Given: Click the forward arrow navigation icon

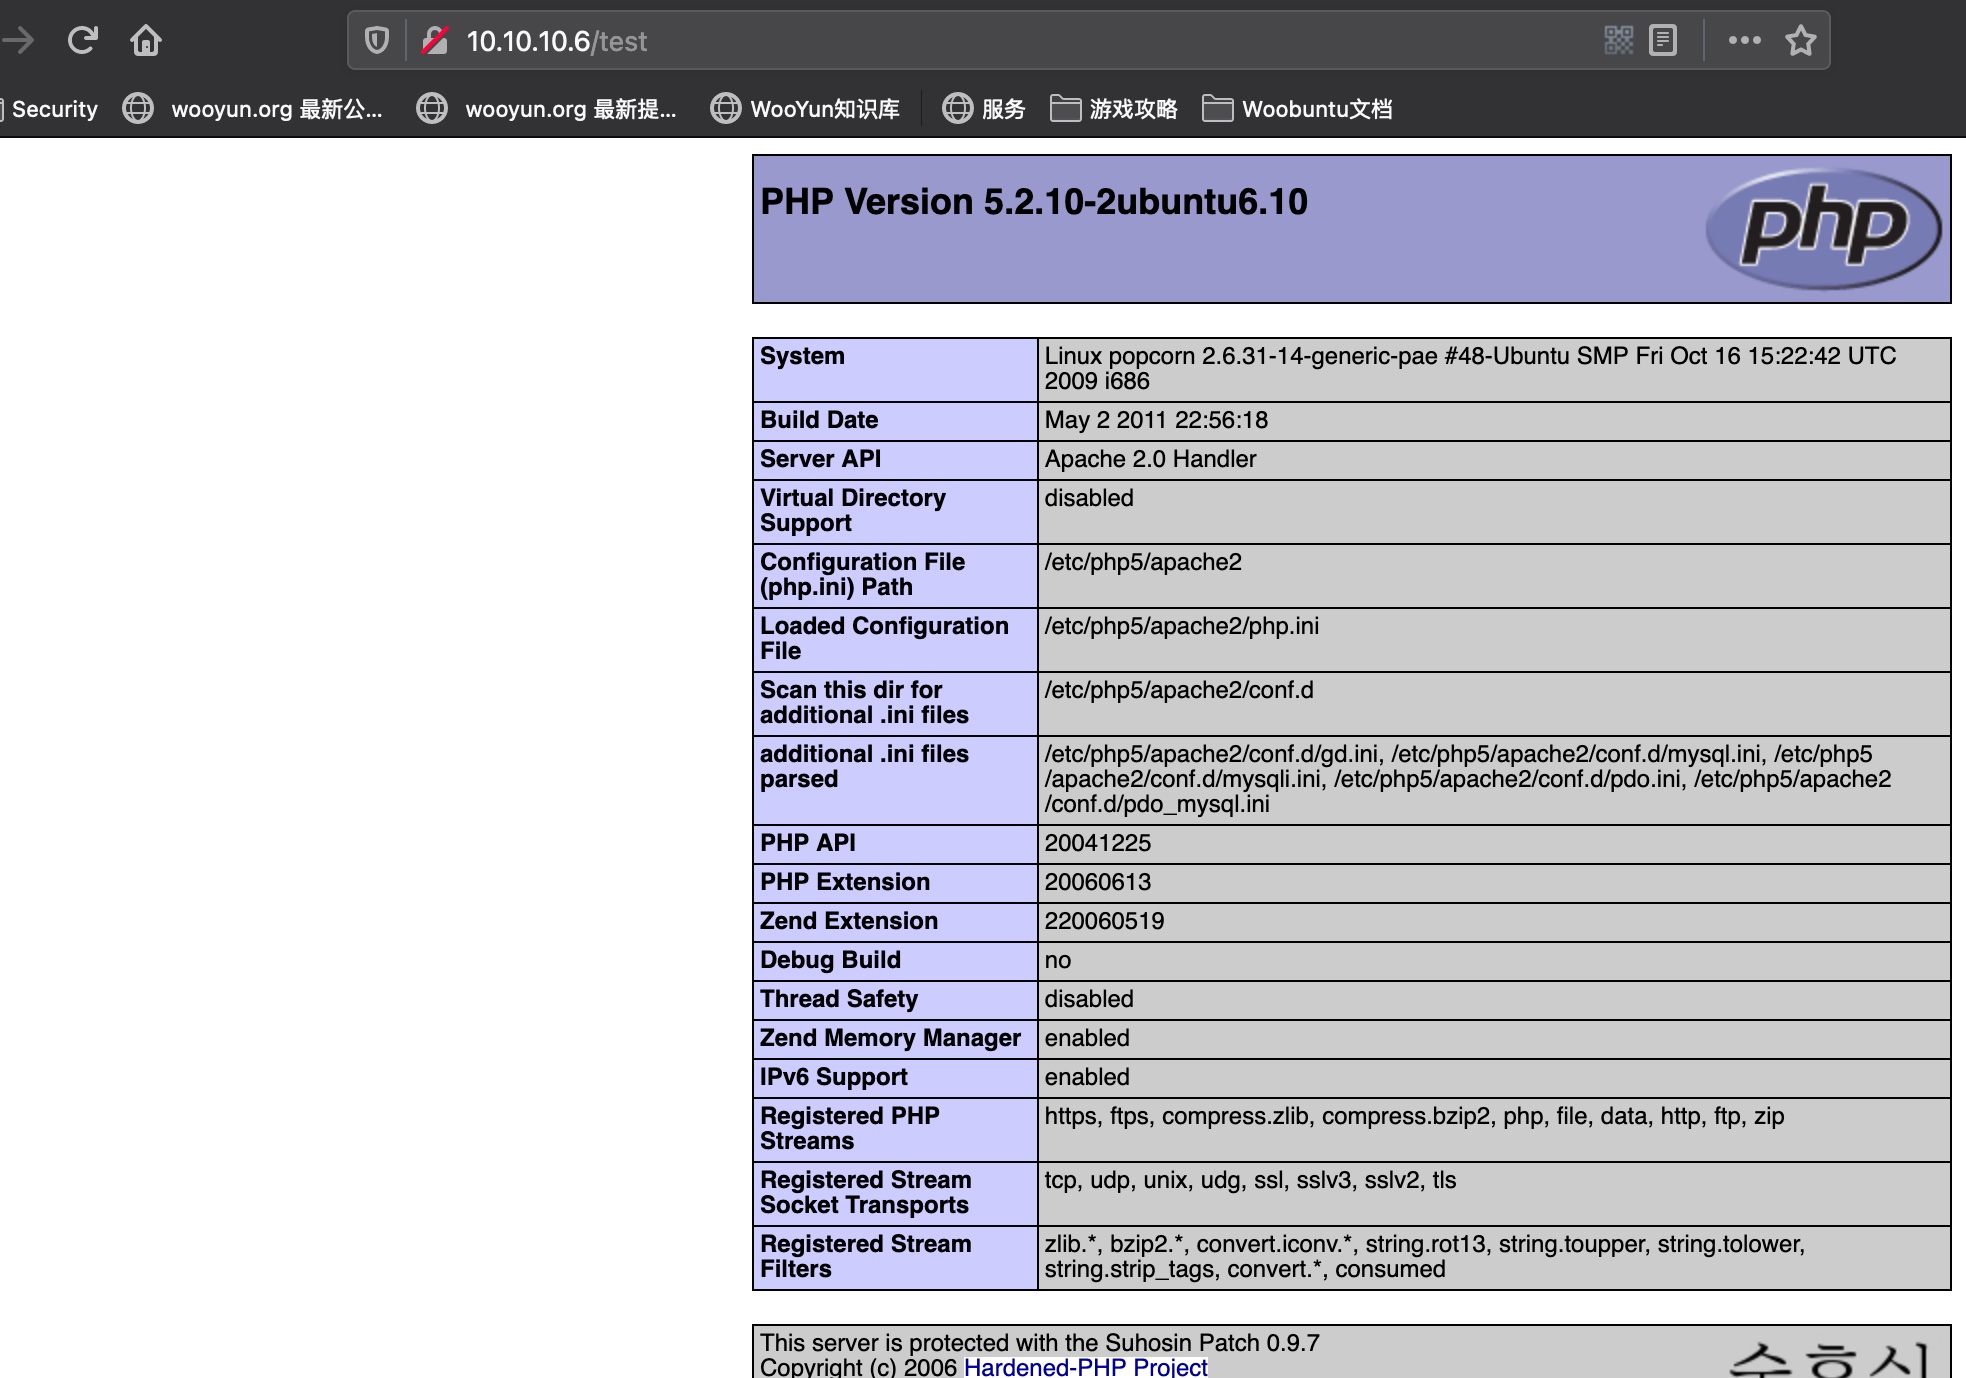Looking at the screenshot, I should (18, 41).
